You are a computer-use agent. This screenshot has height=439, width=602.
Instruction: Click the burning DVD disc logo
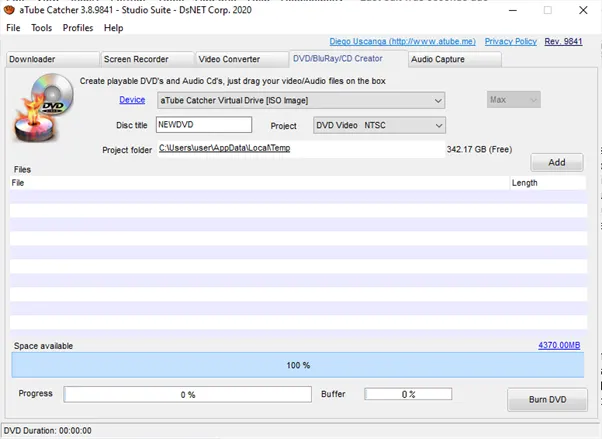click(43, 108)
